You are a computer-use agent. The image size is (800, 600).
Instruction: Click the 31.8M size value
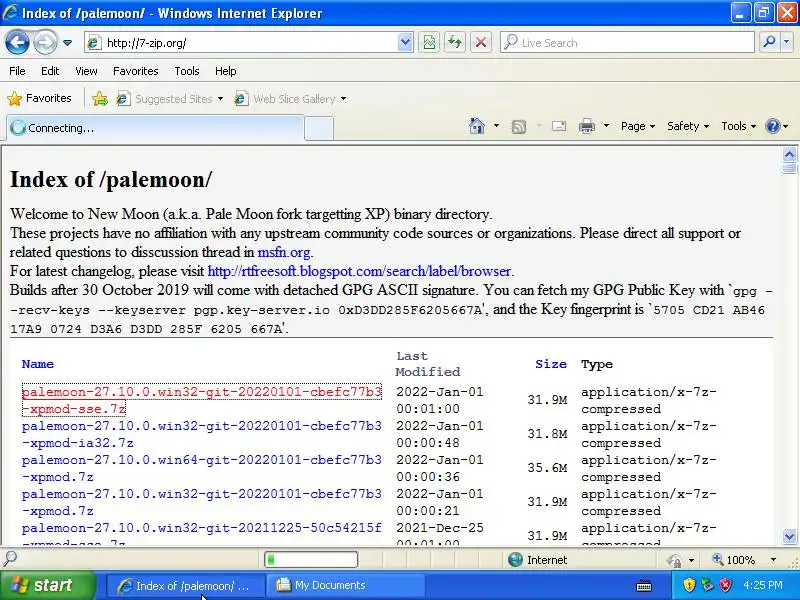click(547, 434)
